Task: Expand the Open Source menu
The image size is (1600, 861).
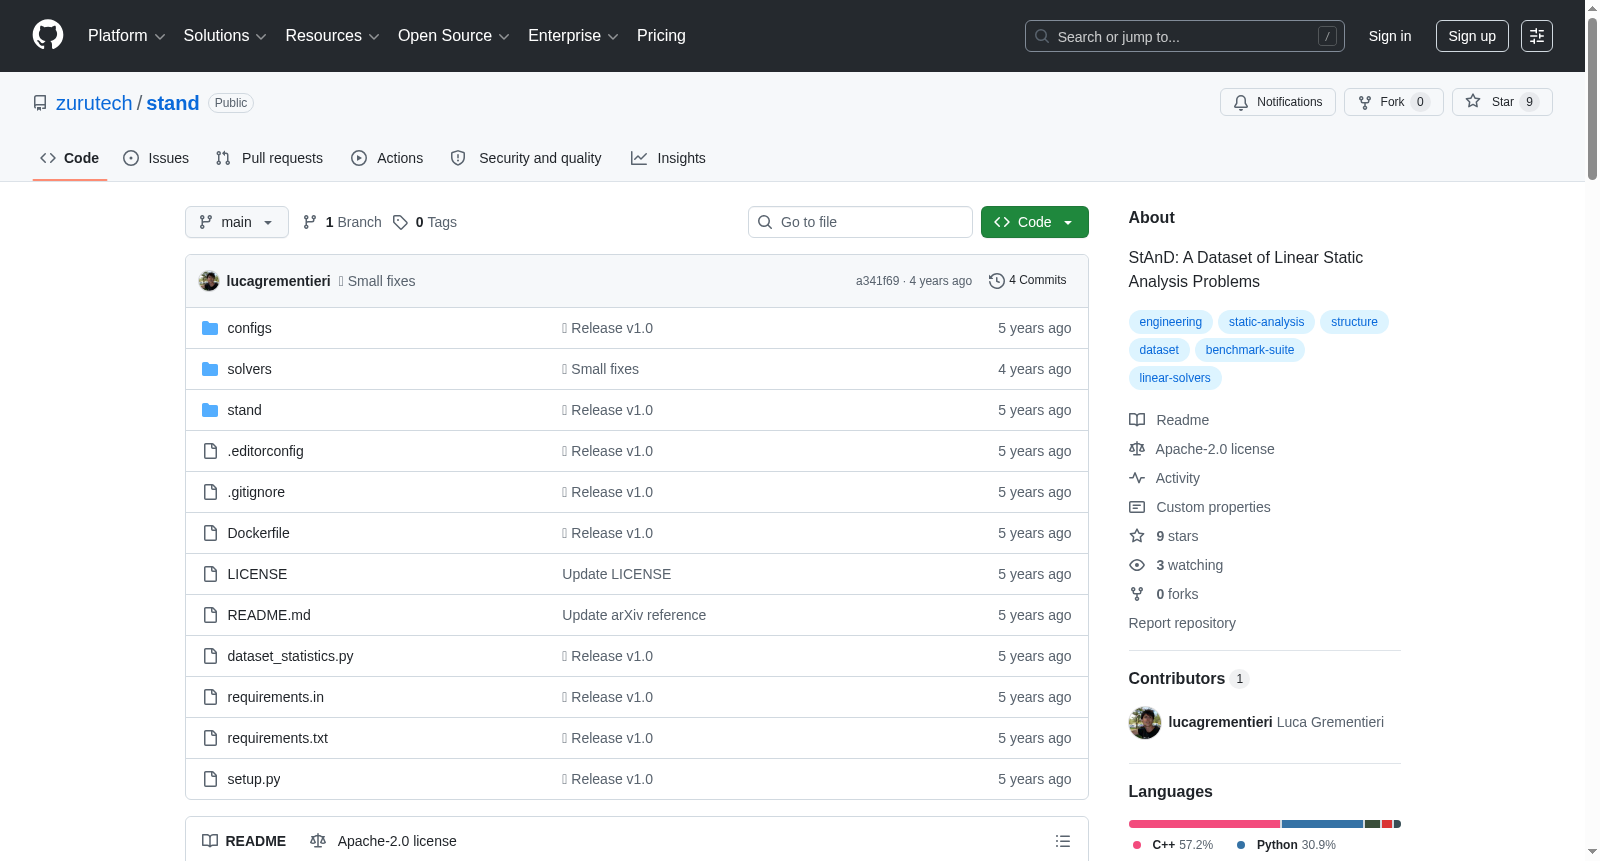Action: [454, 36]
